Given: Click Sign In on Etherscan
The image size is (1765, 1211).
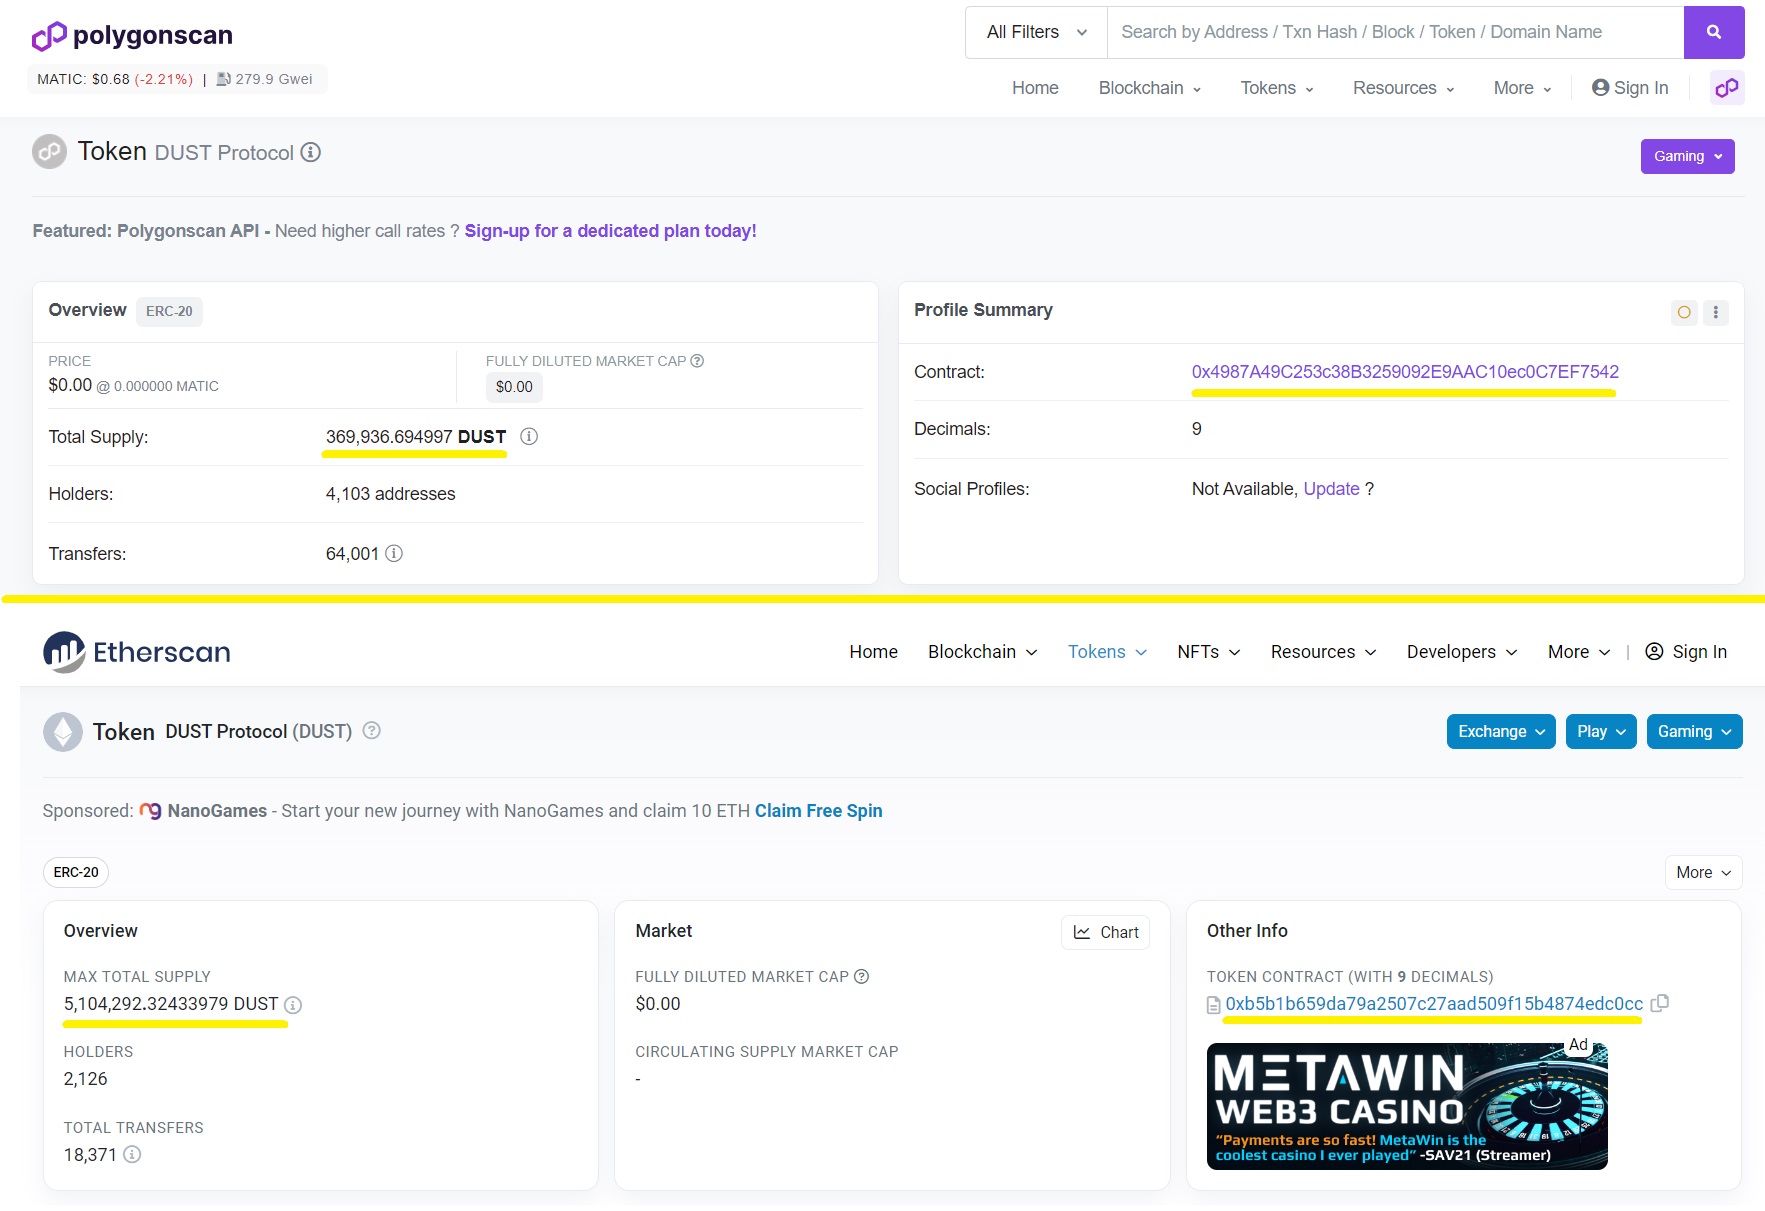Looking at the screenshot, I should pyautogui.click(x=1686, y=652).
